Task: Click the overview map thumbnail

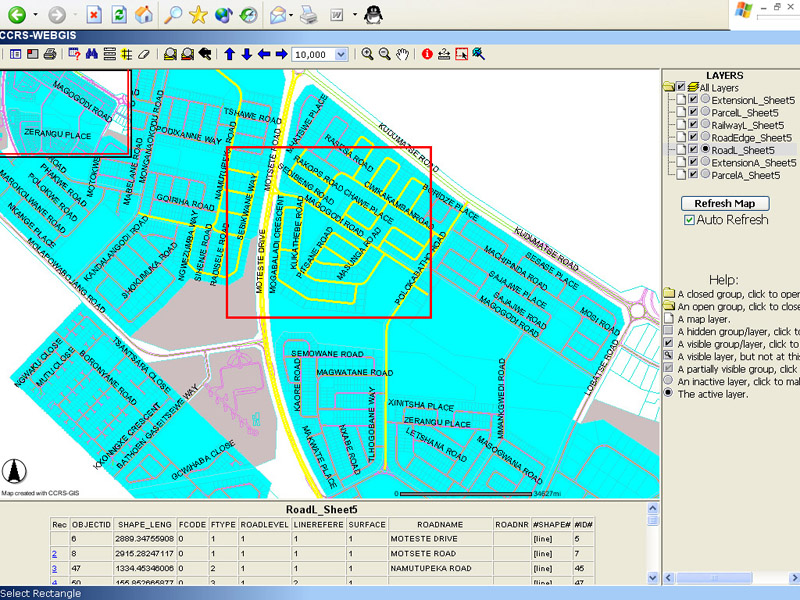Action: (65, 113)
